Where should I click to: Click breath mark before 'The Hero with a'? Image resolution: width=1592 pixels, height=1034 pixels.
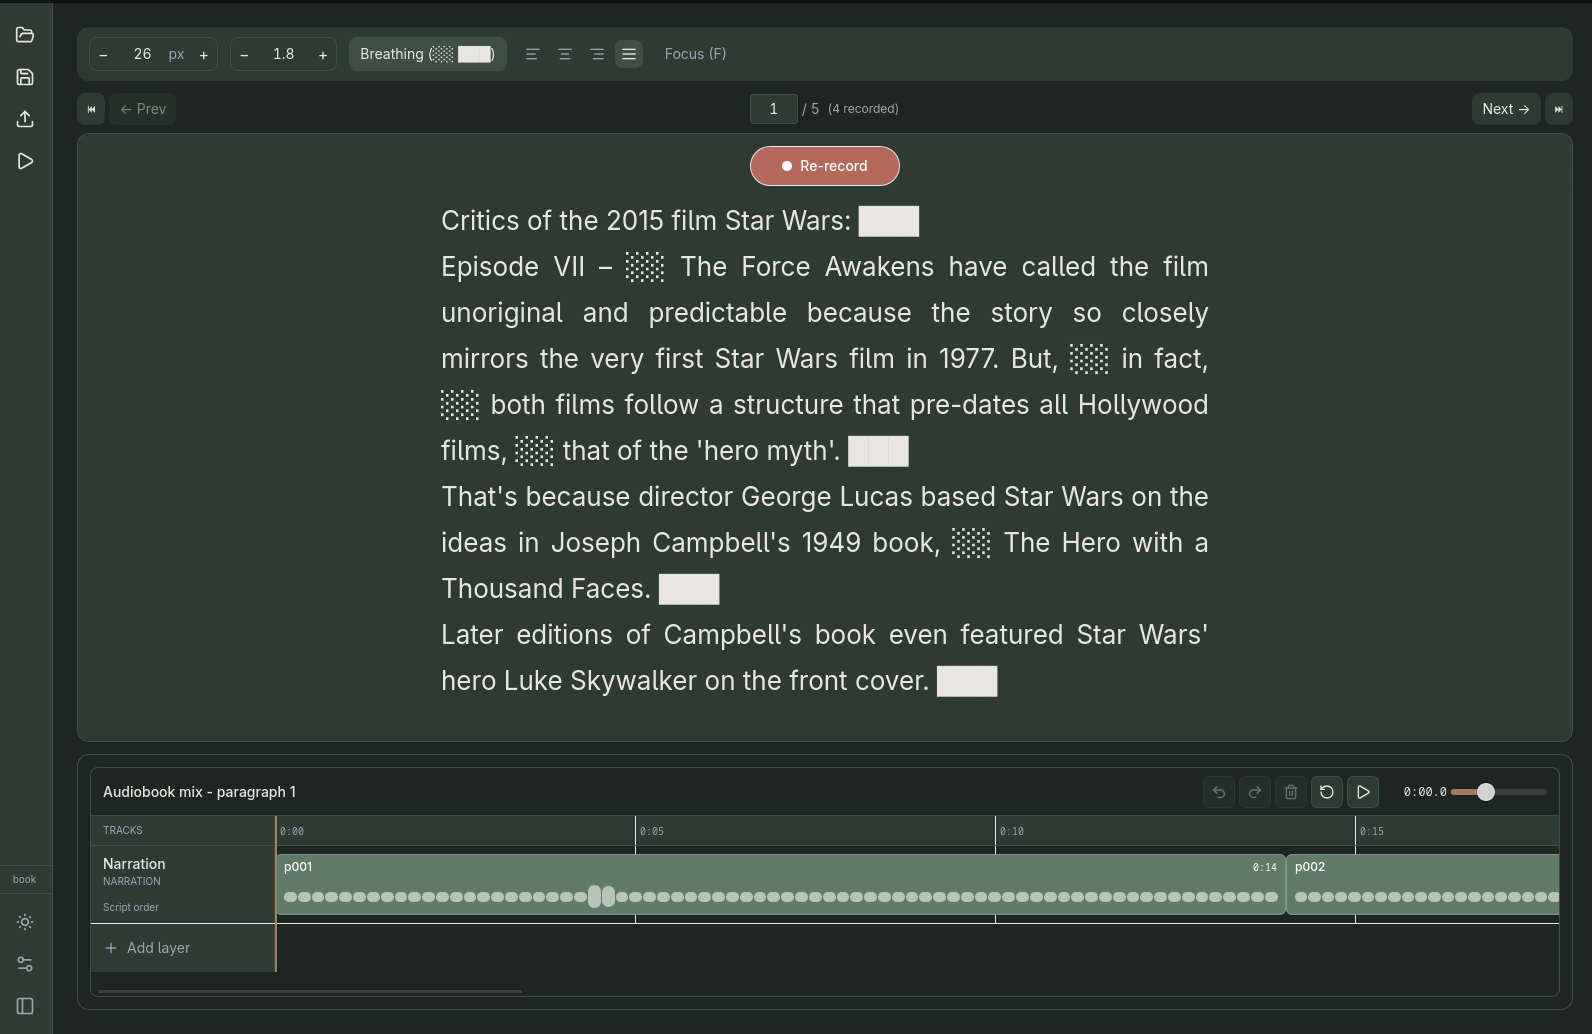click(971, 543)
